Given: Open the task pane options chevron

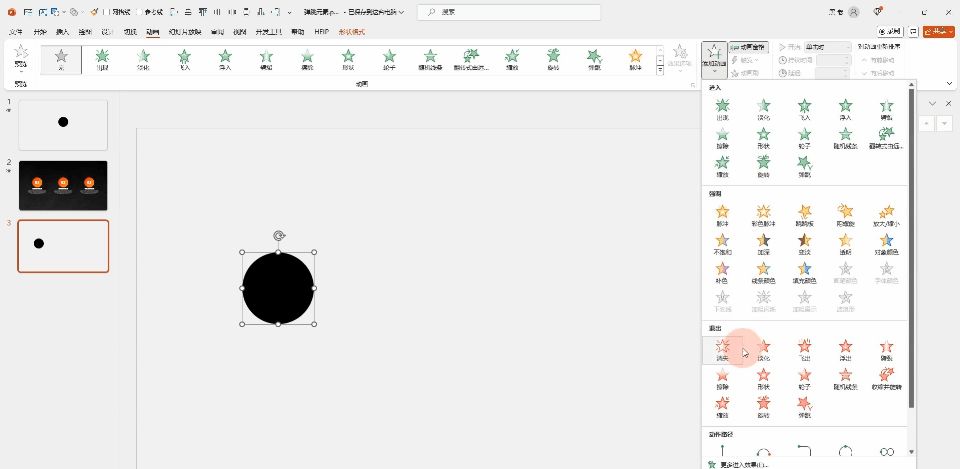Looking at the screenshot, I should pyautogui.click(x=932, y=103).
